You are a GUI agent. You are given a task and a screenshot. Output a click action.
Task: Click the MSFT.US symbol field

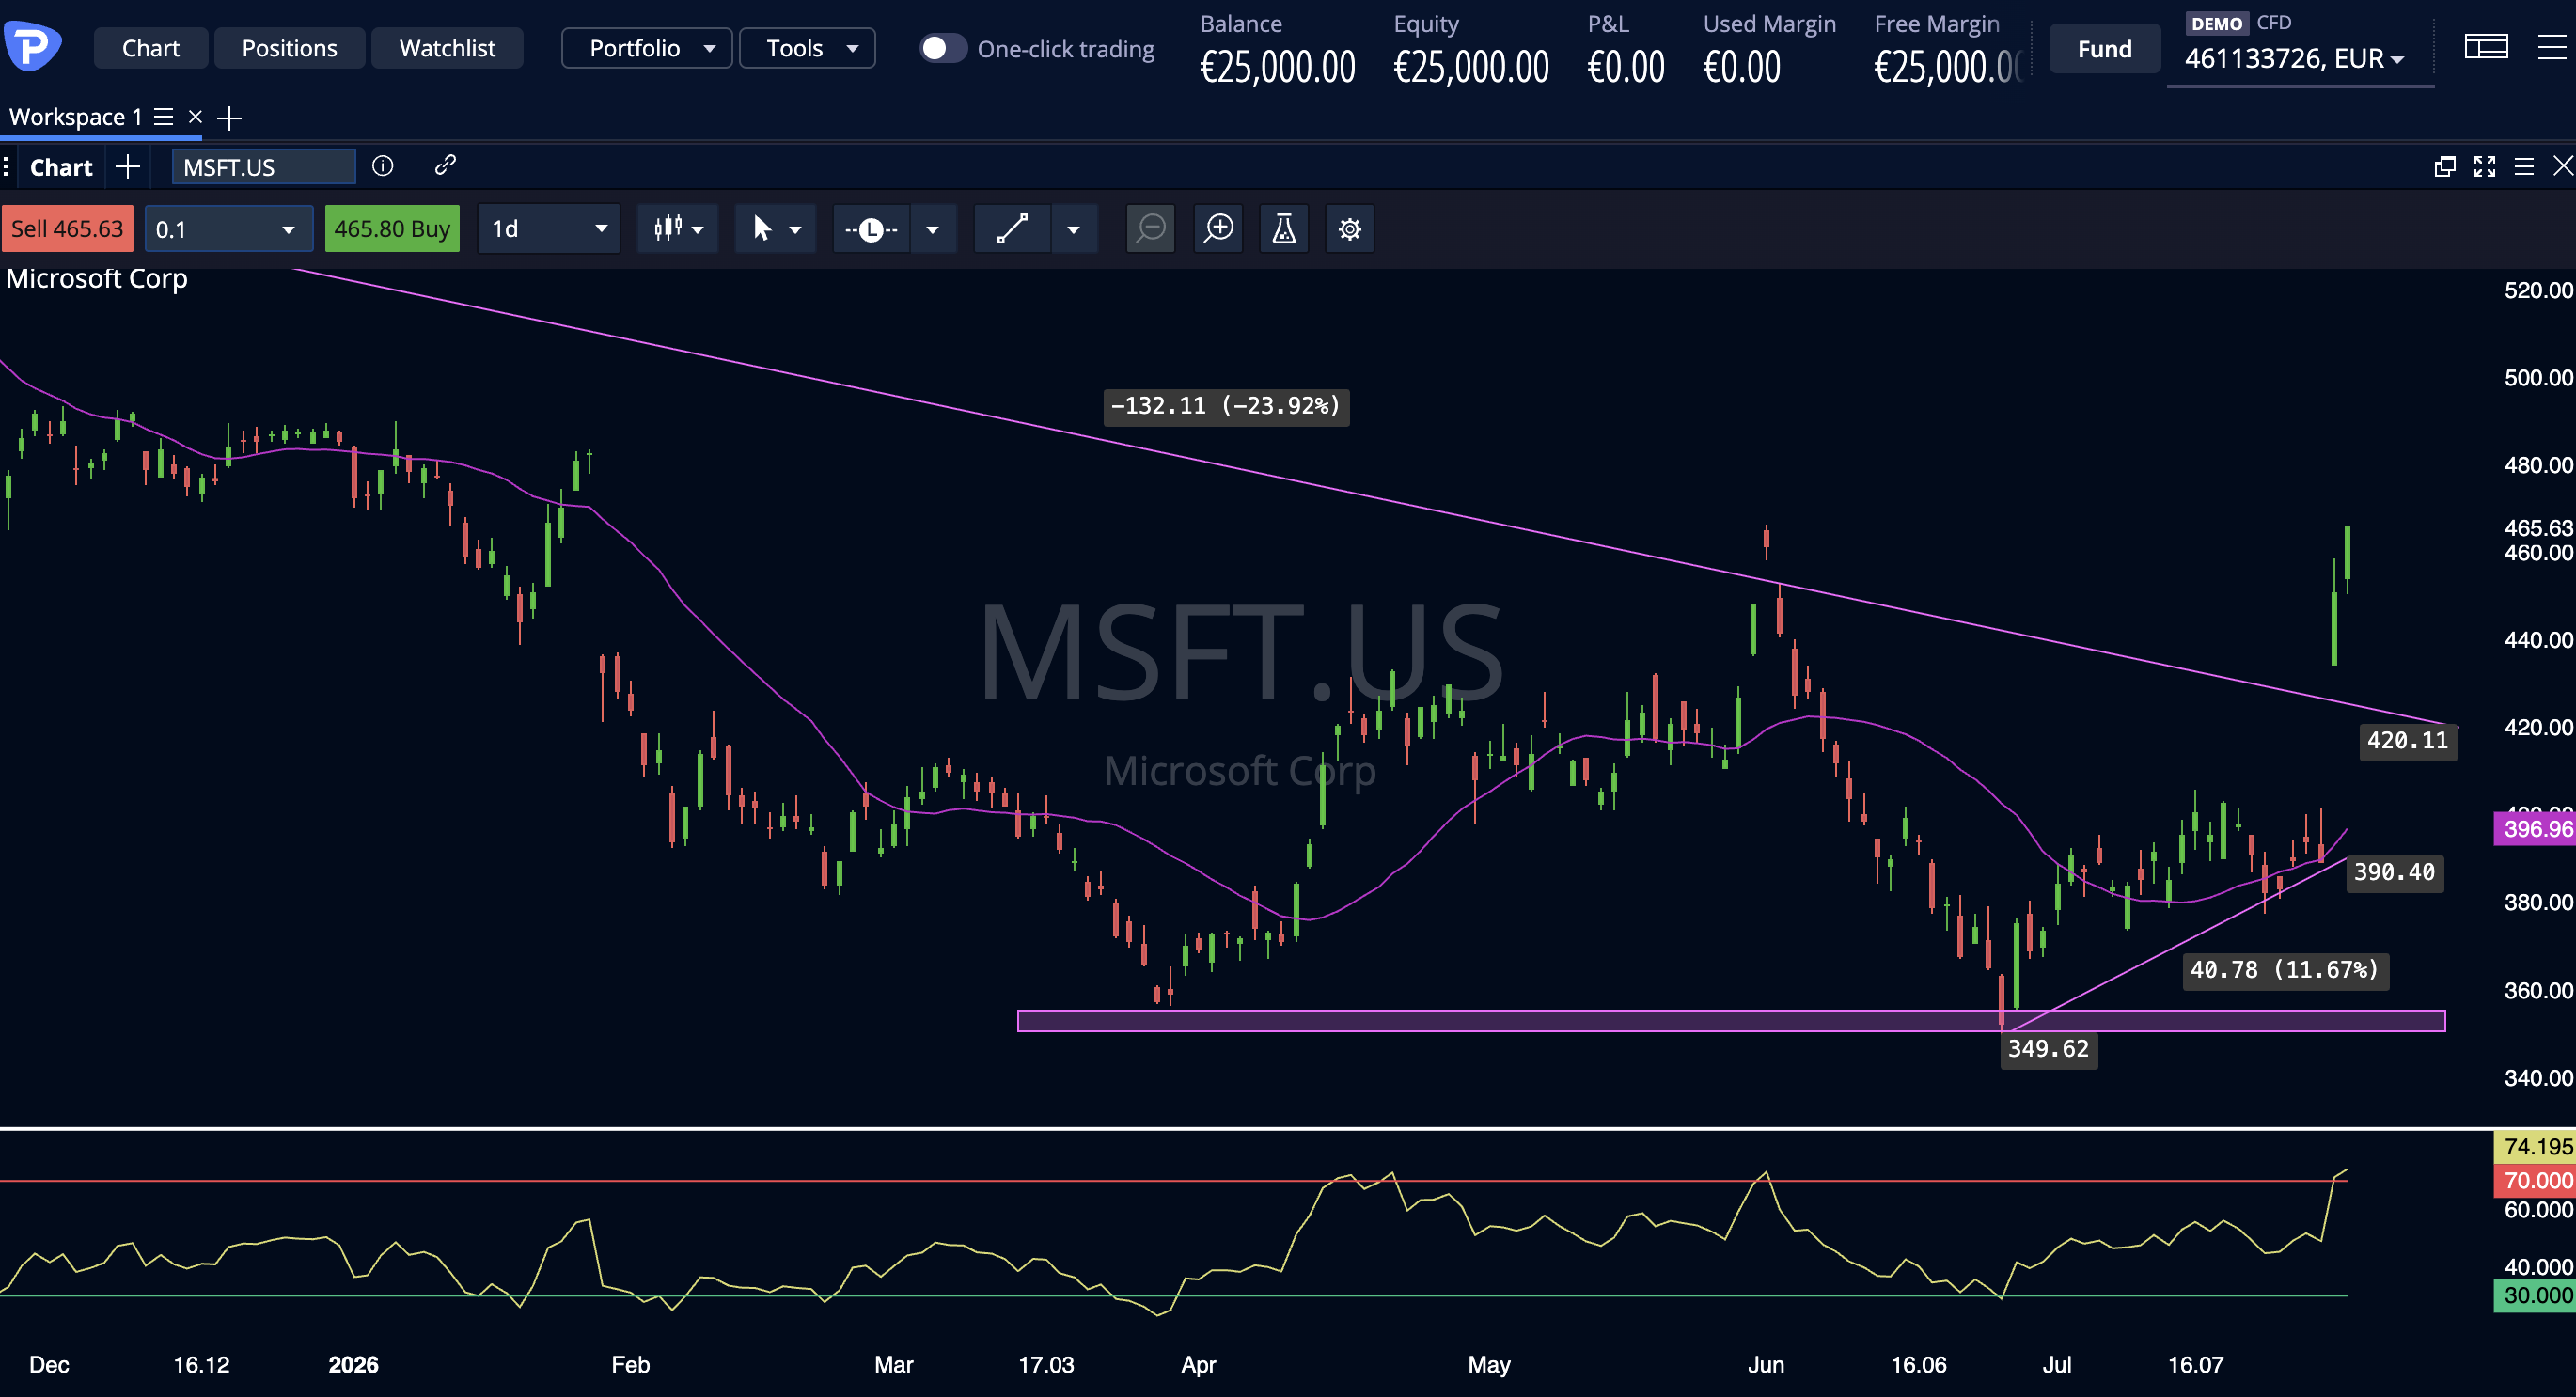point(263,167)
